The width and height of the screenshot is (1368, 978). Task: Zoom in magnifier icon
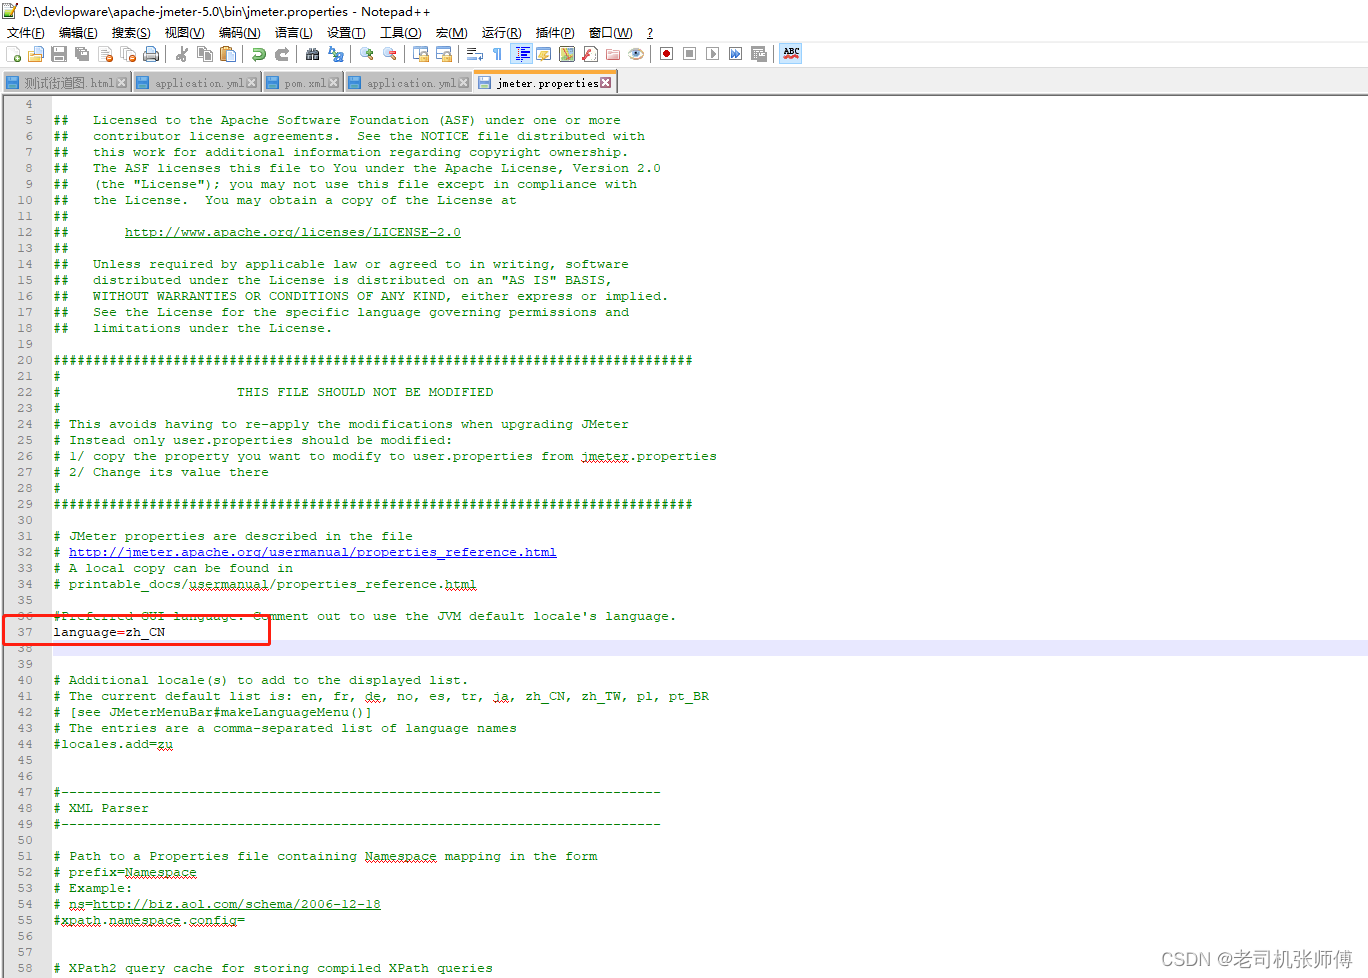(367, 54)
